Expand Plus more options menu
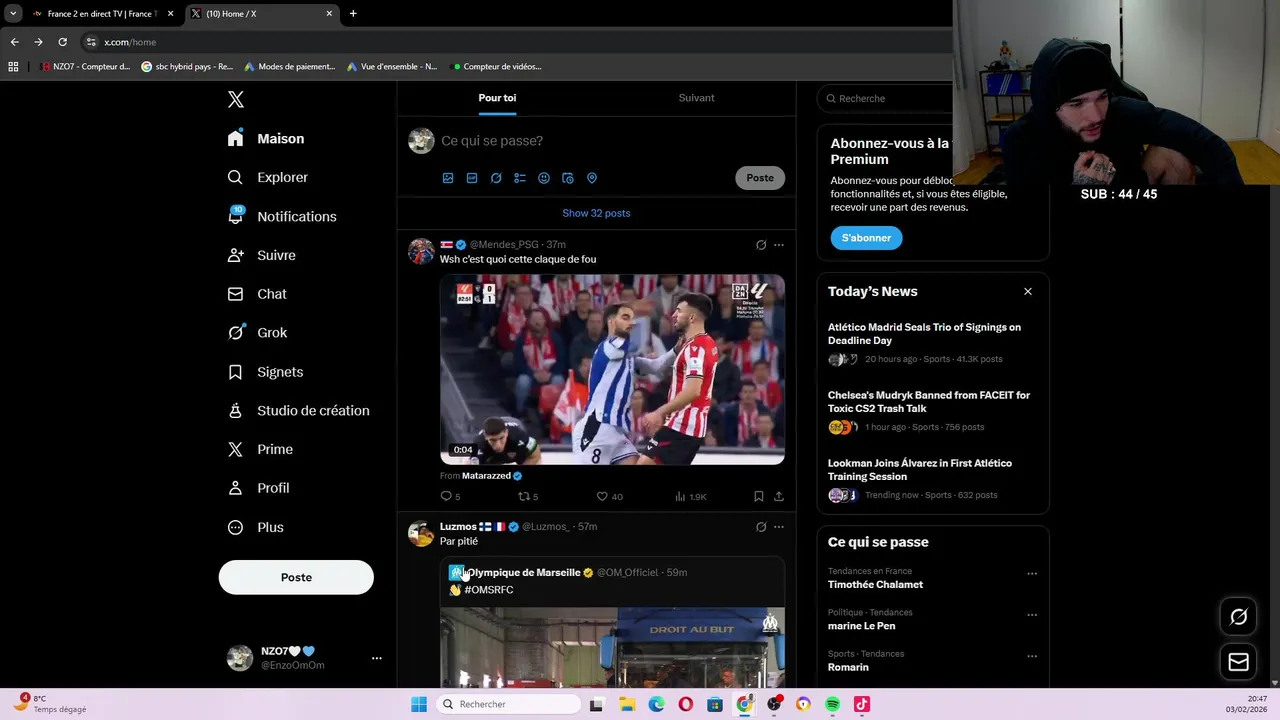Screen dimensions: 1280x720 tap(255, 527)
